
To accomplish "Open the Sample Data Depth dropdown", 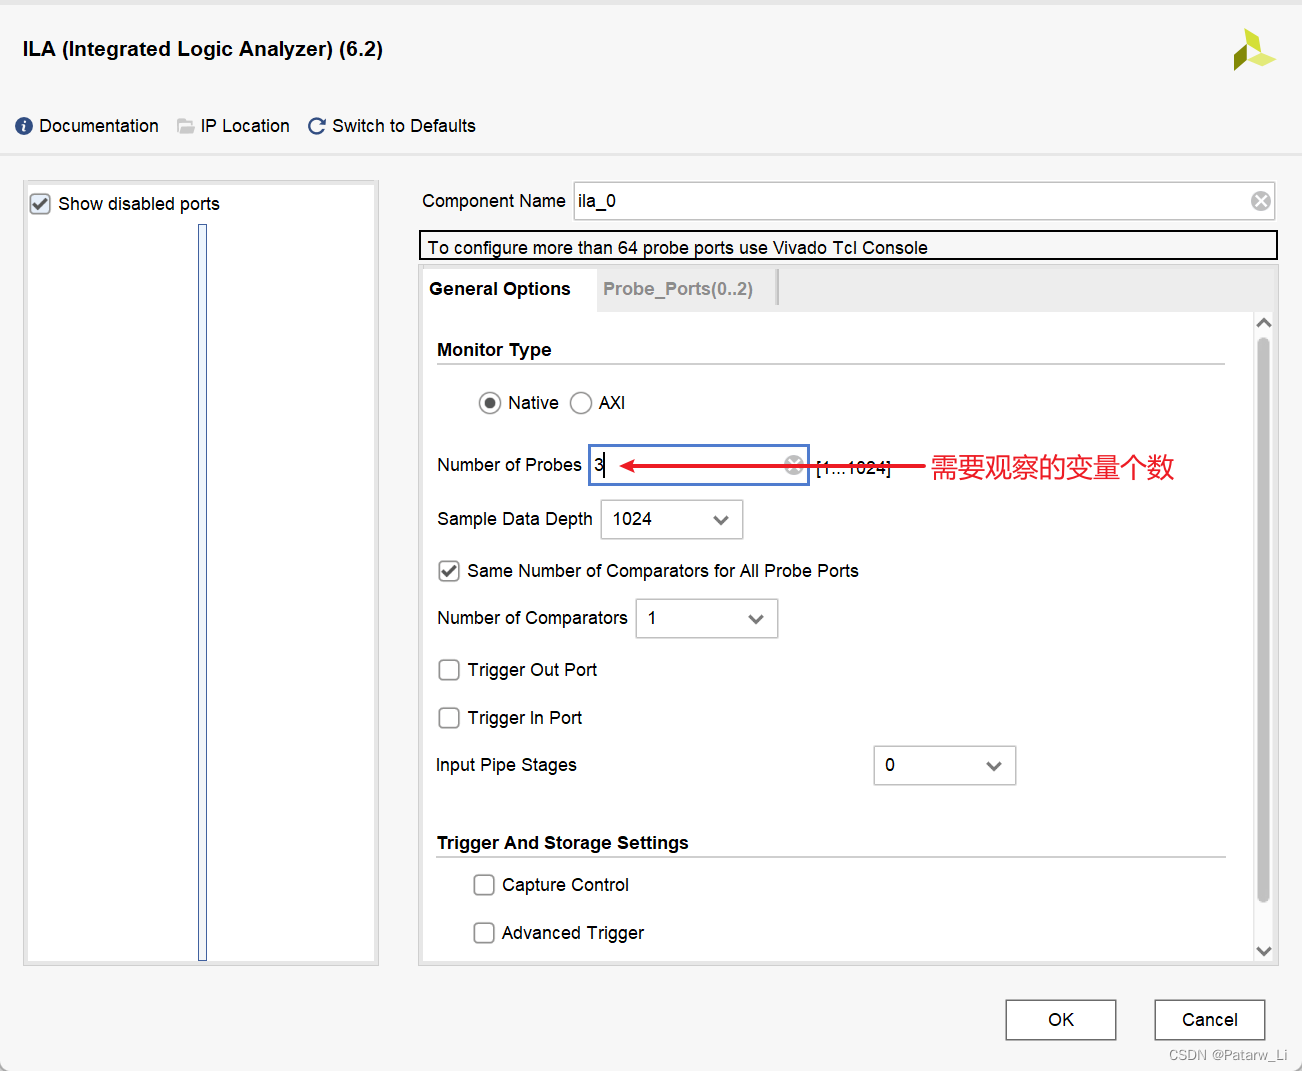I will tap(672, 519).
